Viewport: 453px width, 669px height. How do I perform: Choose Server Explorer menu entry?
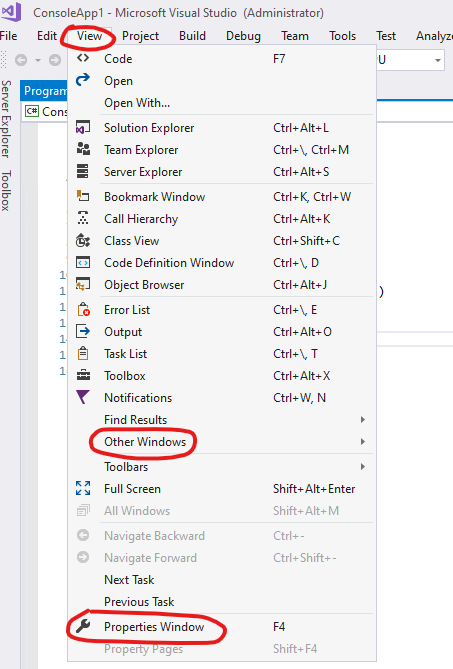tap(222, 172)
